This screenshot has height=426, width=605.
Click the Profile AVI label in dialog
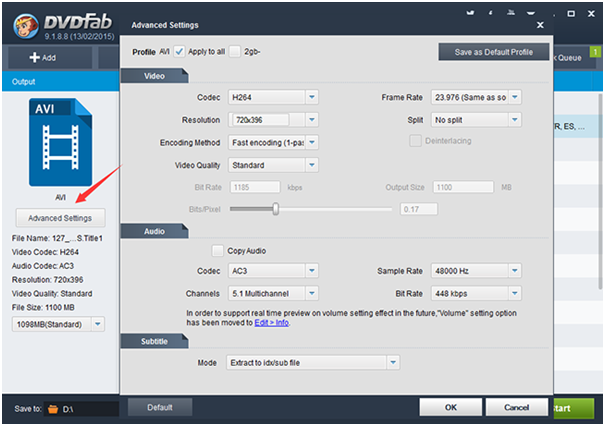(151, 52)
